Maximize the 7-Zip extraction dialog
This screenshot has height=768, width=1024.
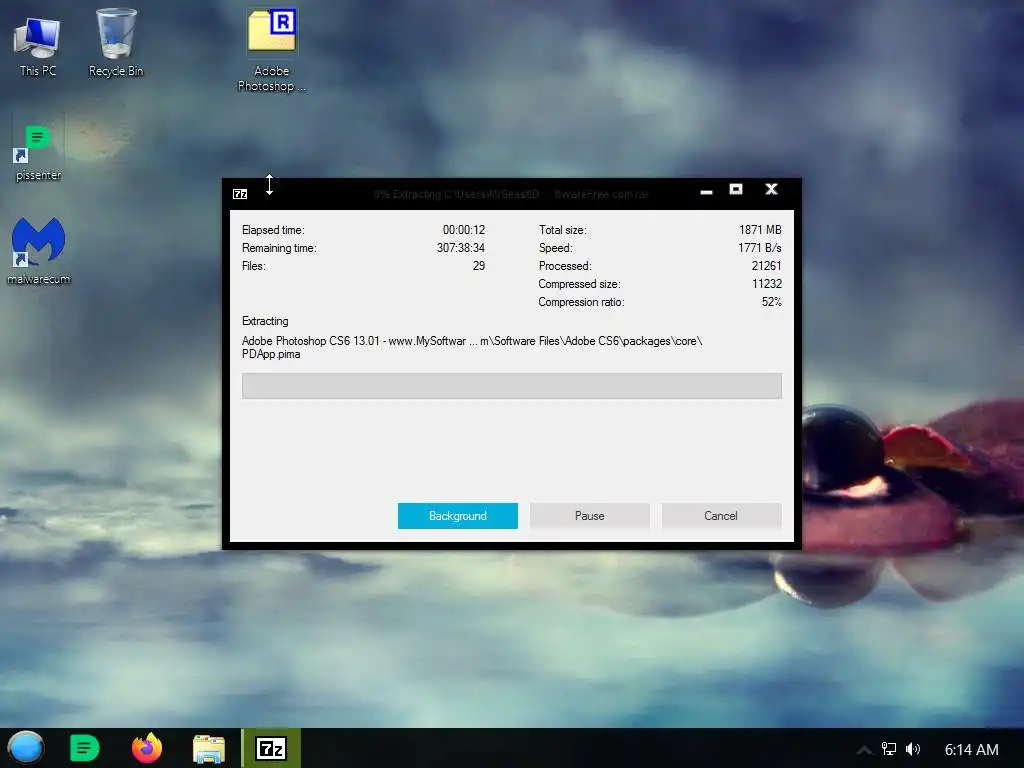[x=736, y=189]
